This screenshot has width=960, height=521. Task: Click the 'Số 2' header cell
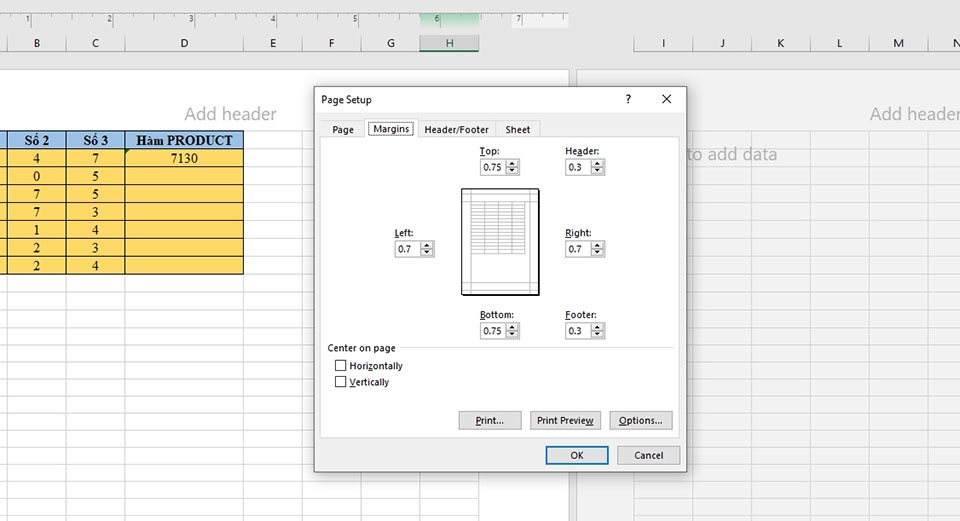pos(37,140)
